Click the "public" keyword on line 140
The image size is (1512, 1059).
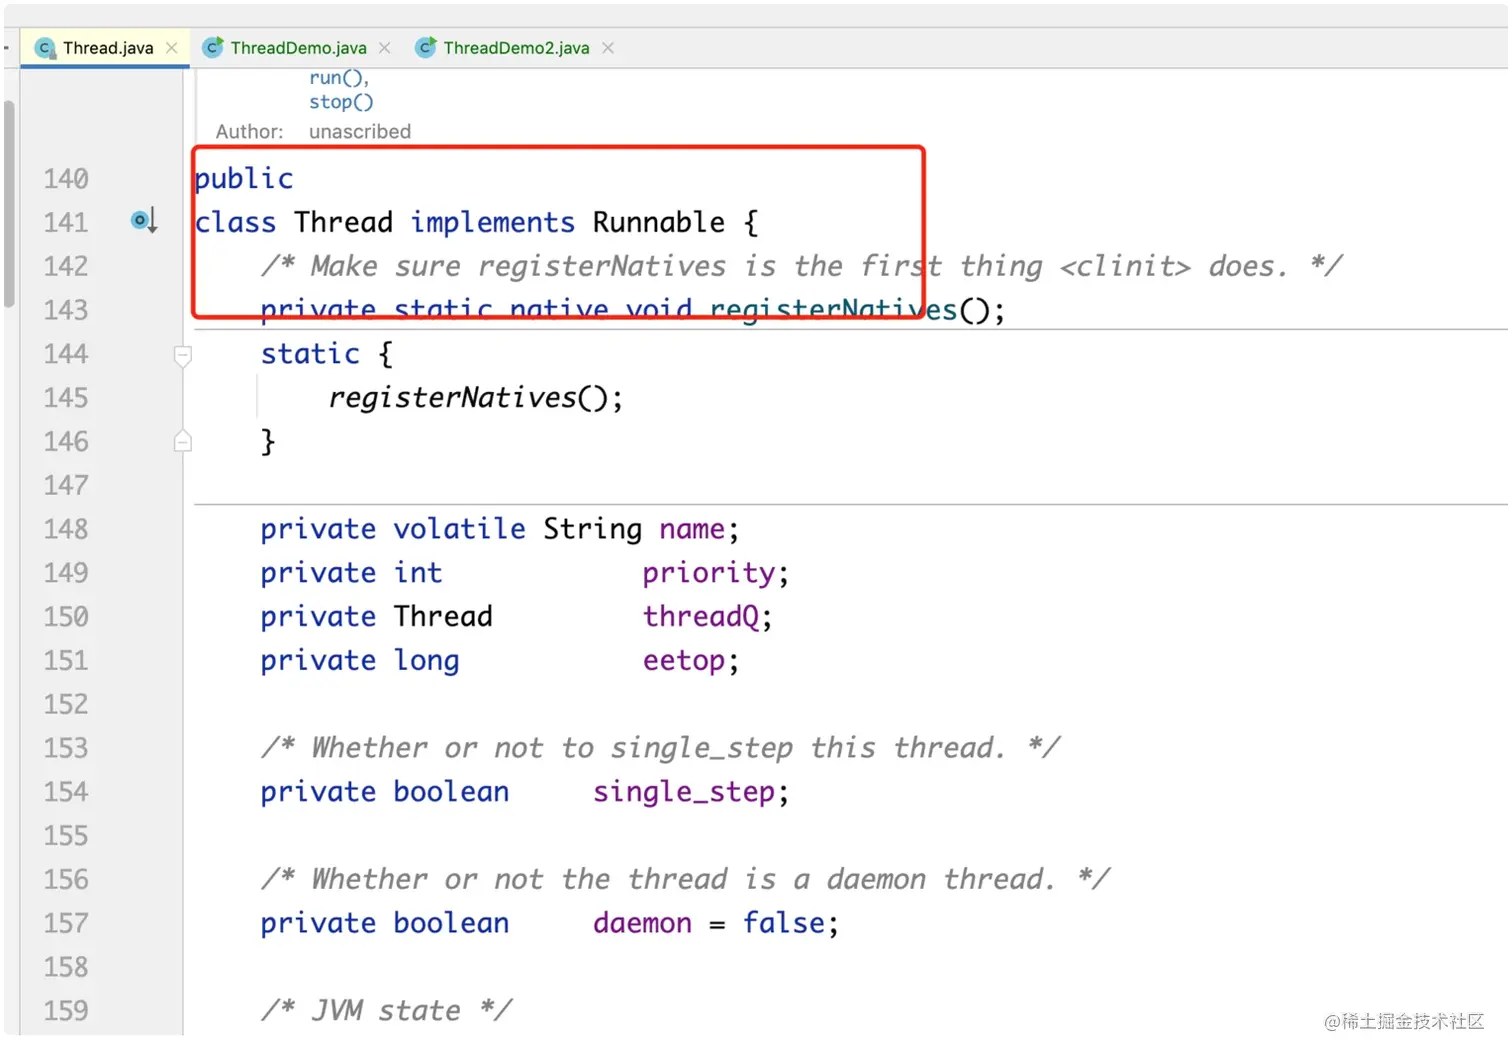click(x=244, y=179)
